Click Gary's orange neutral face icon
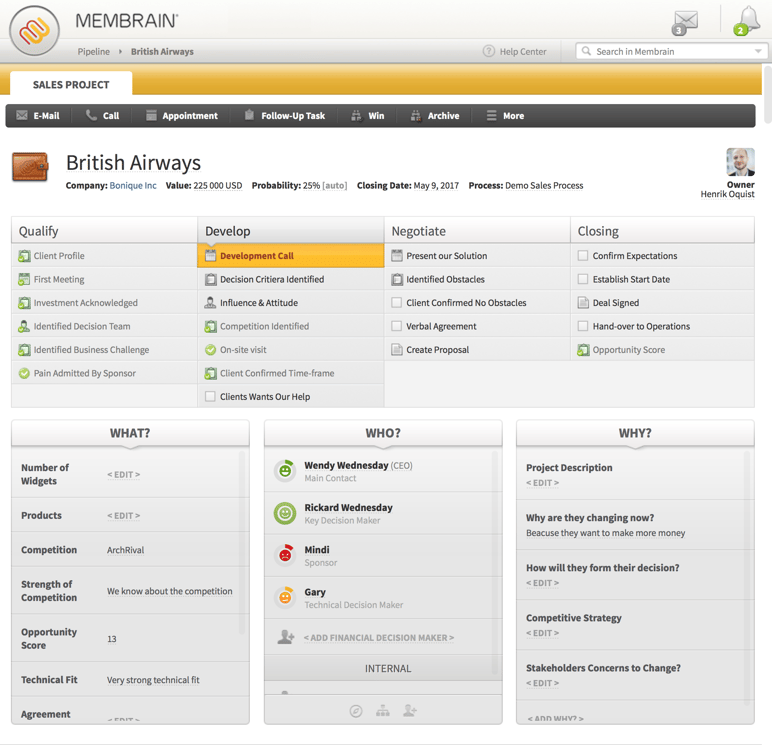This screenshot has width=772, height=745. (x=285, y=597)
